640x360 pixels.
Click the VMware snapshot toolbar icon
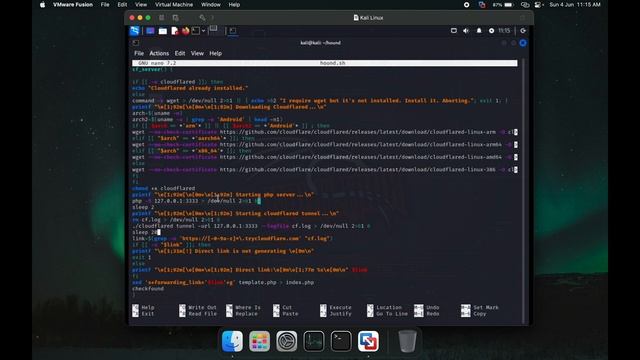click(x=176, y=18)
